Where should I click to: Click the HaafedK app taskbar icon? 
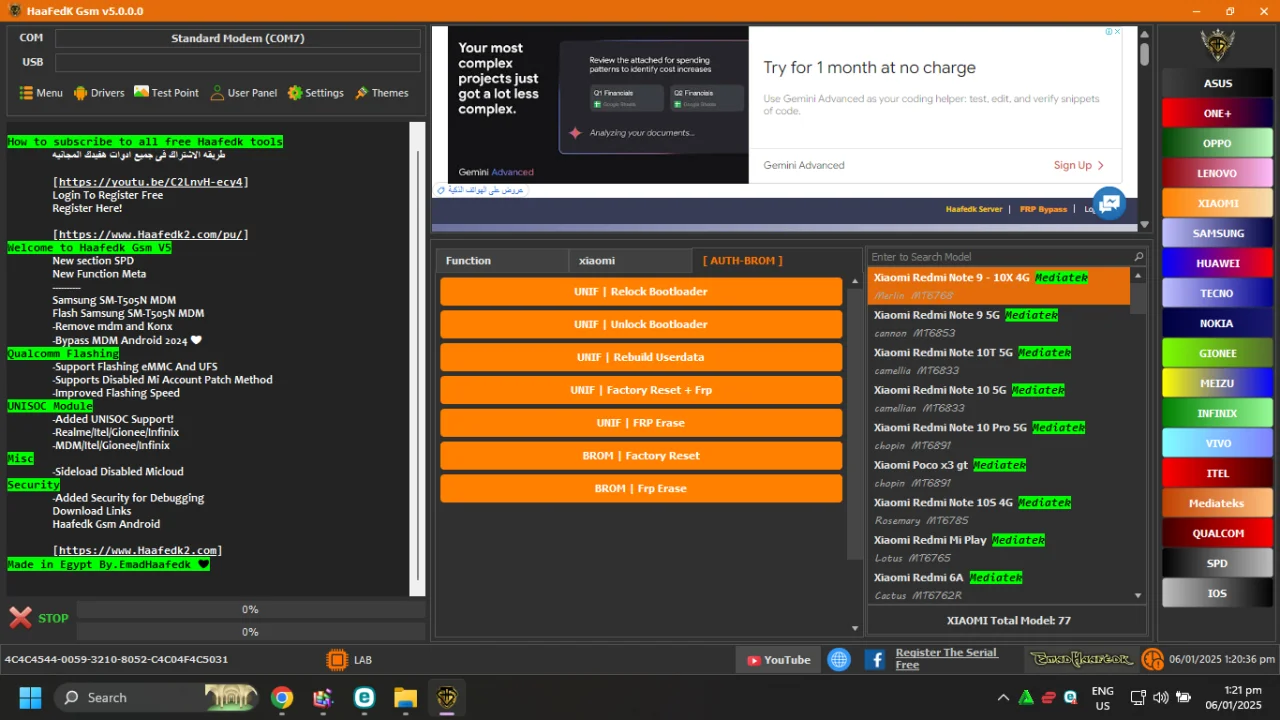coord(446,697)
